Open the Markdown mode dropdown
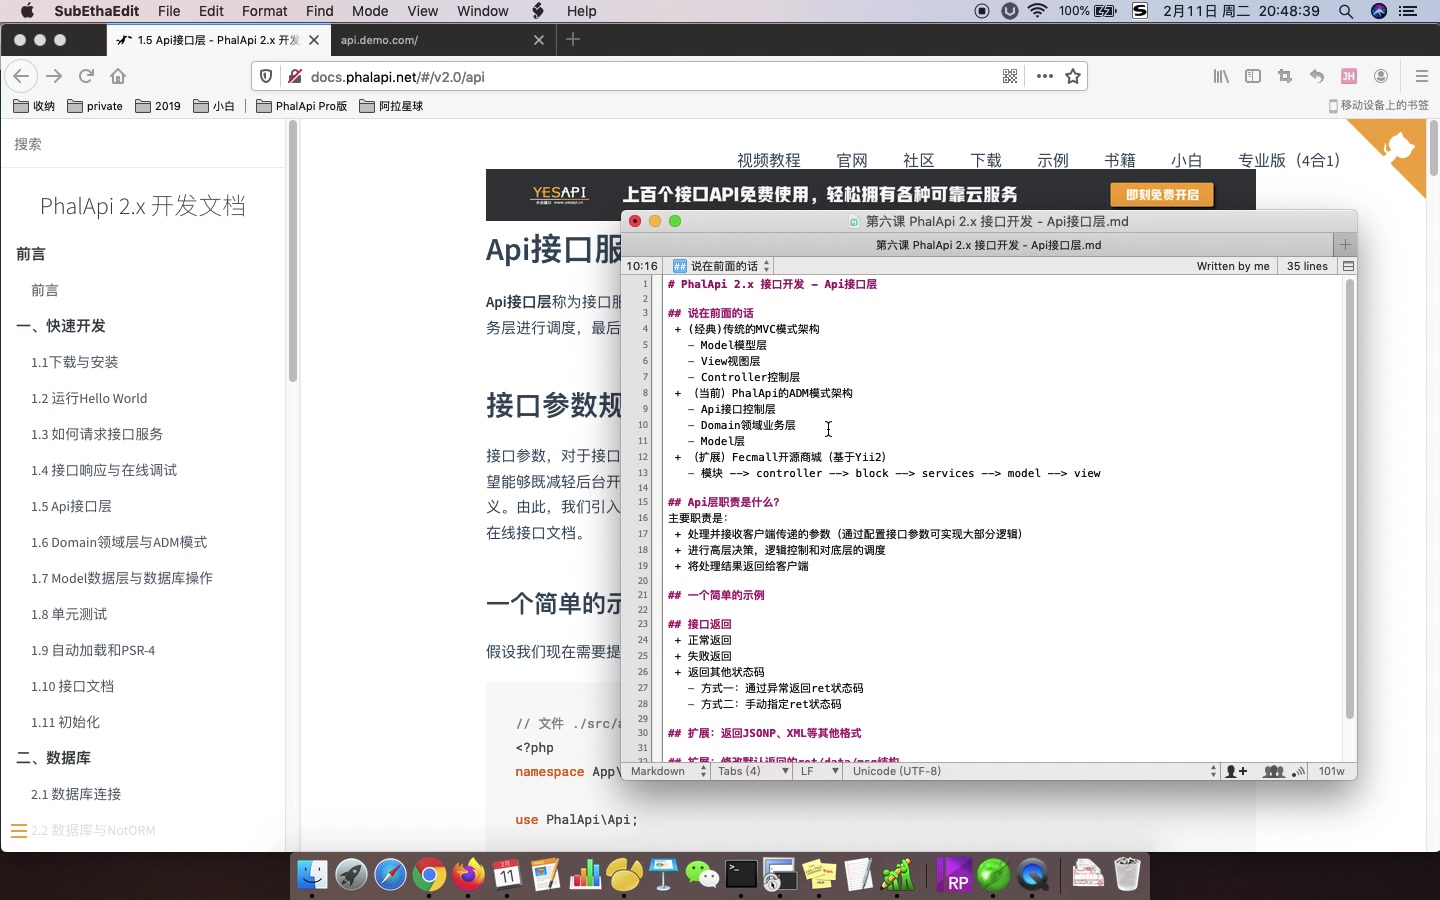This screenshot has height=900, width=1440. pos(668,771)
